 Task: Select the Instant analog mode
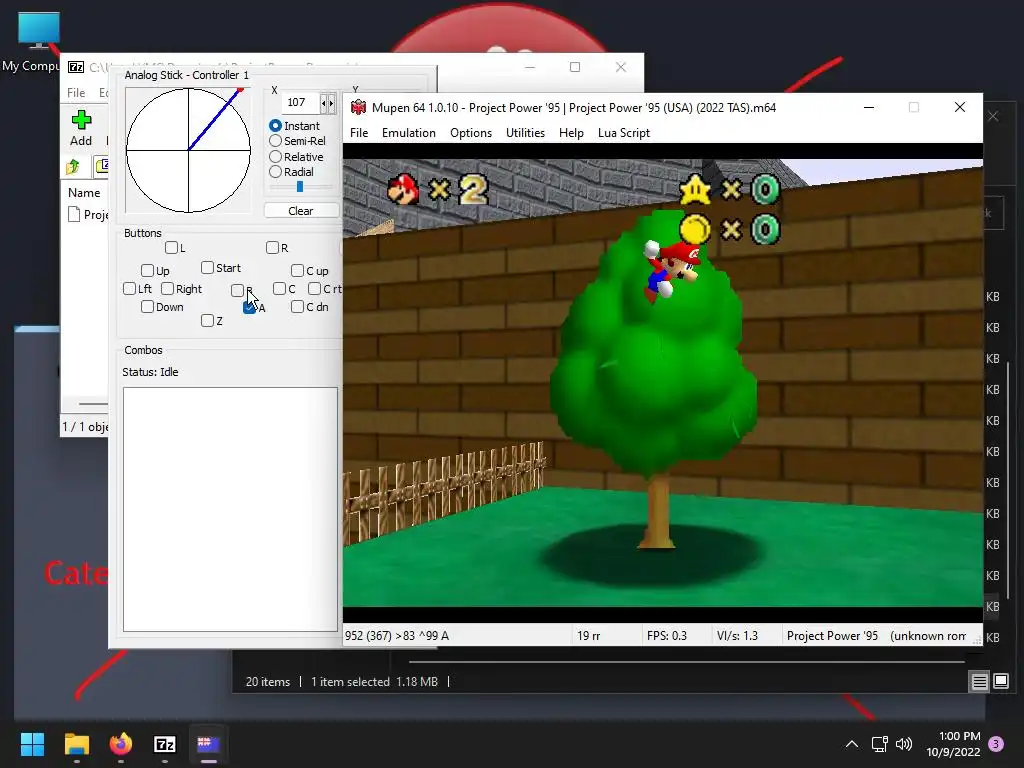coord(275,125)
